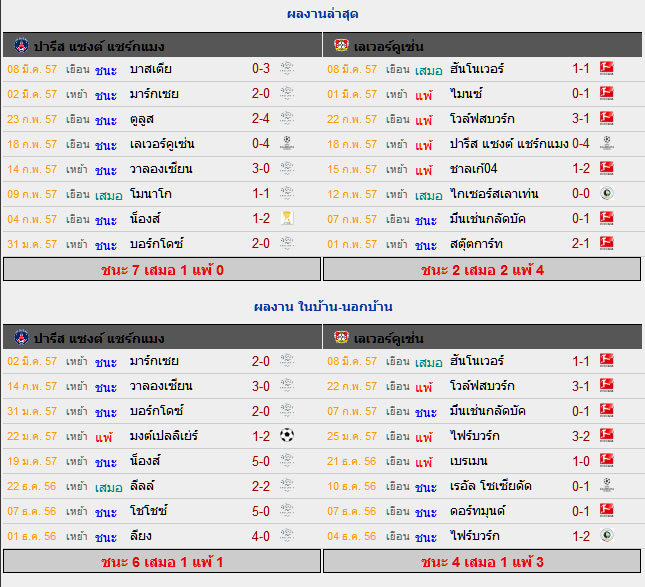
Task: Click the date 15 ก.พ. 57
Action: pos(352,169)
